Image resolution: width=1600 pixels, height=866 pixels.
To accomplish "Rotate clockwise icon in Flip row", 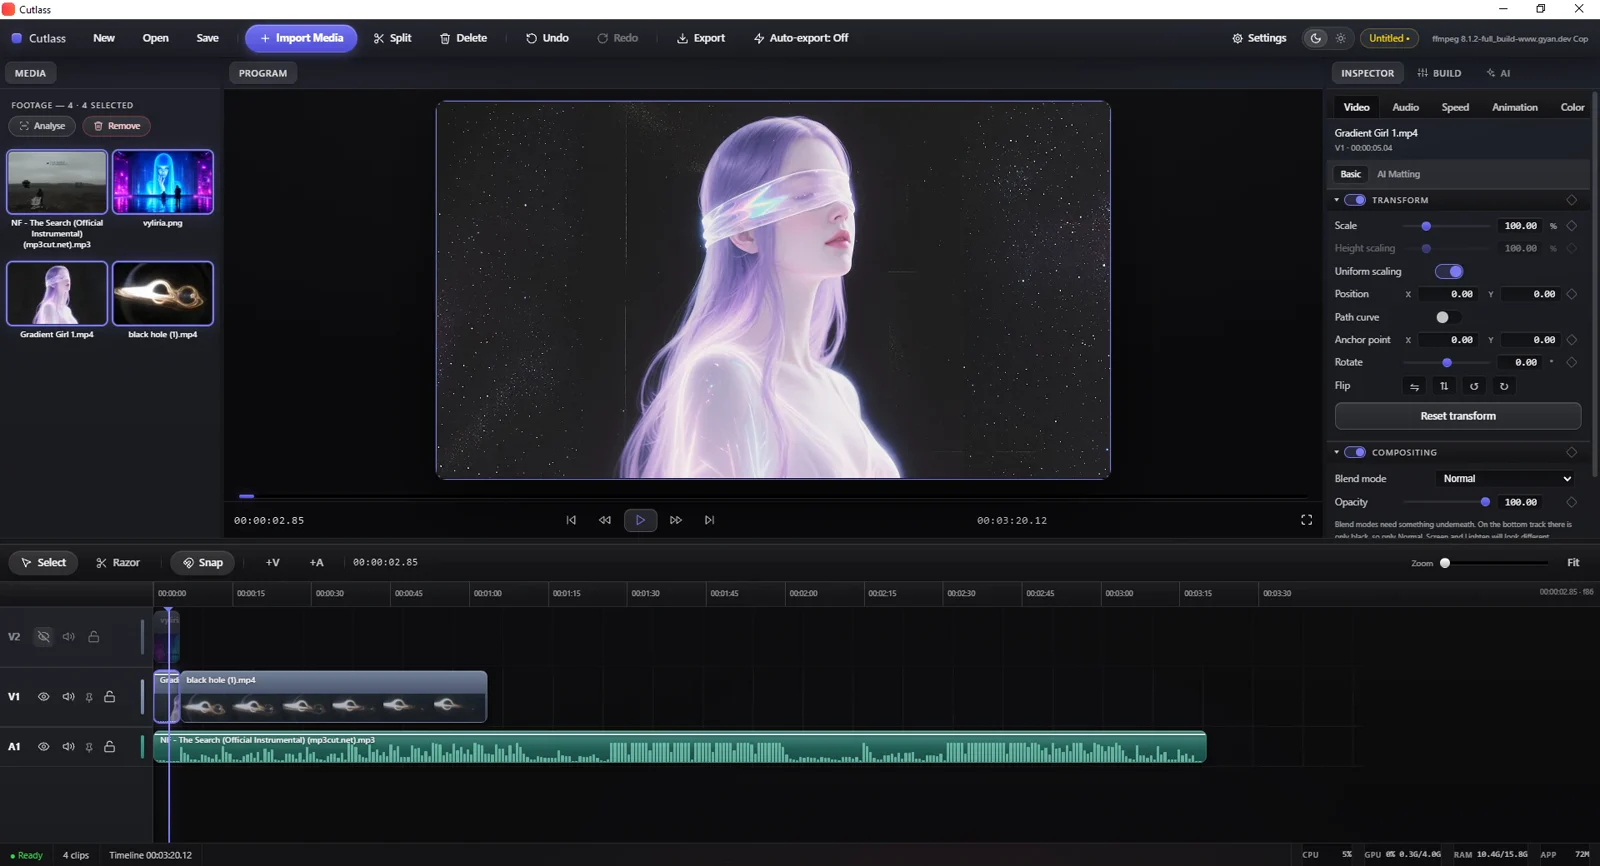I will click(1504, 386).
